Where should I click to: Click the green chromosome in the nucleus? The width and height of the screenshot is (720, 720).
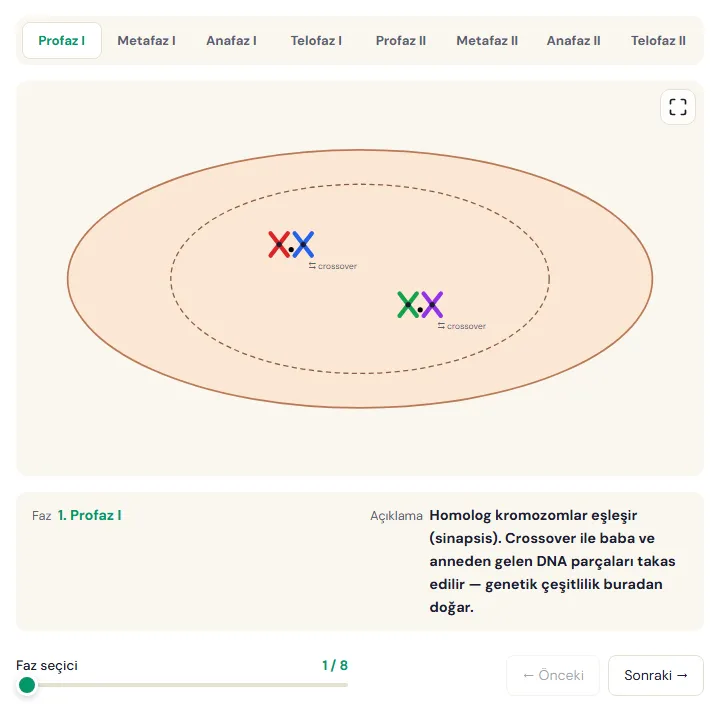coord(408,304)
